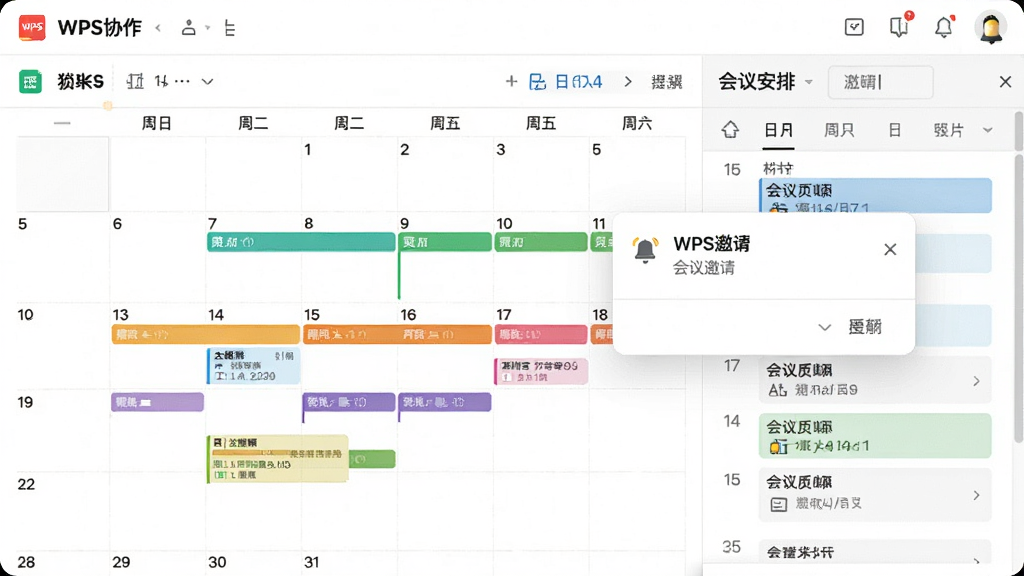Focus the input field beside 会议安排
This screenshot has height=576, width=1024.
(880, 82)
